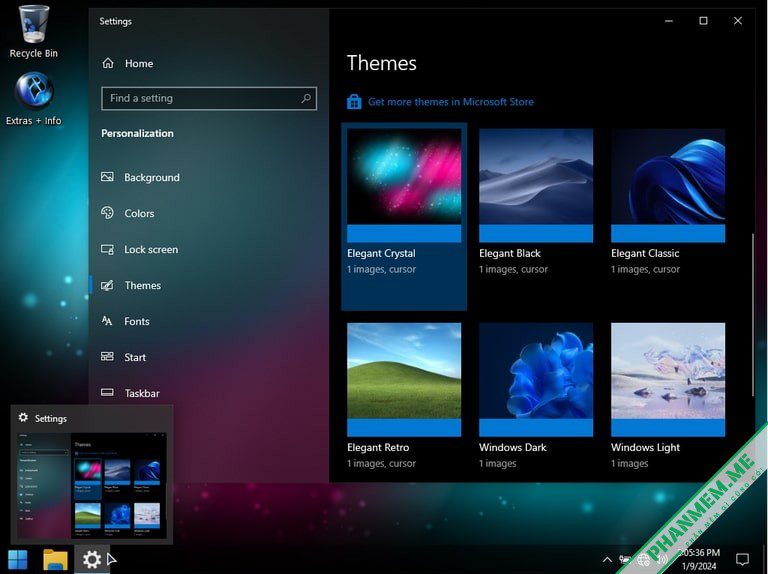Click the Microsoft Store bag icon
Screen dimensions: 768x574
(x=354, y=102)
